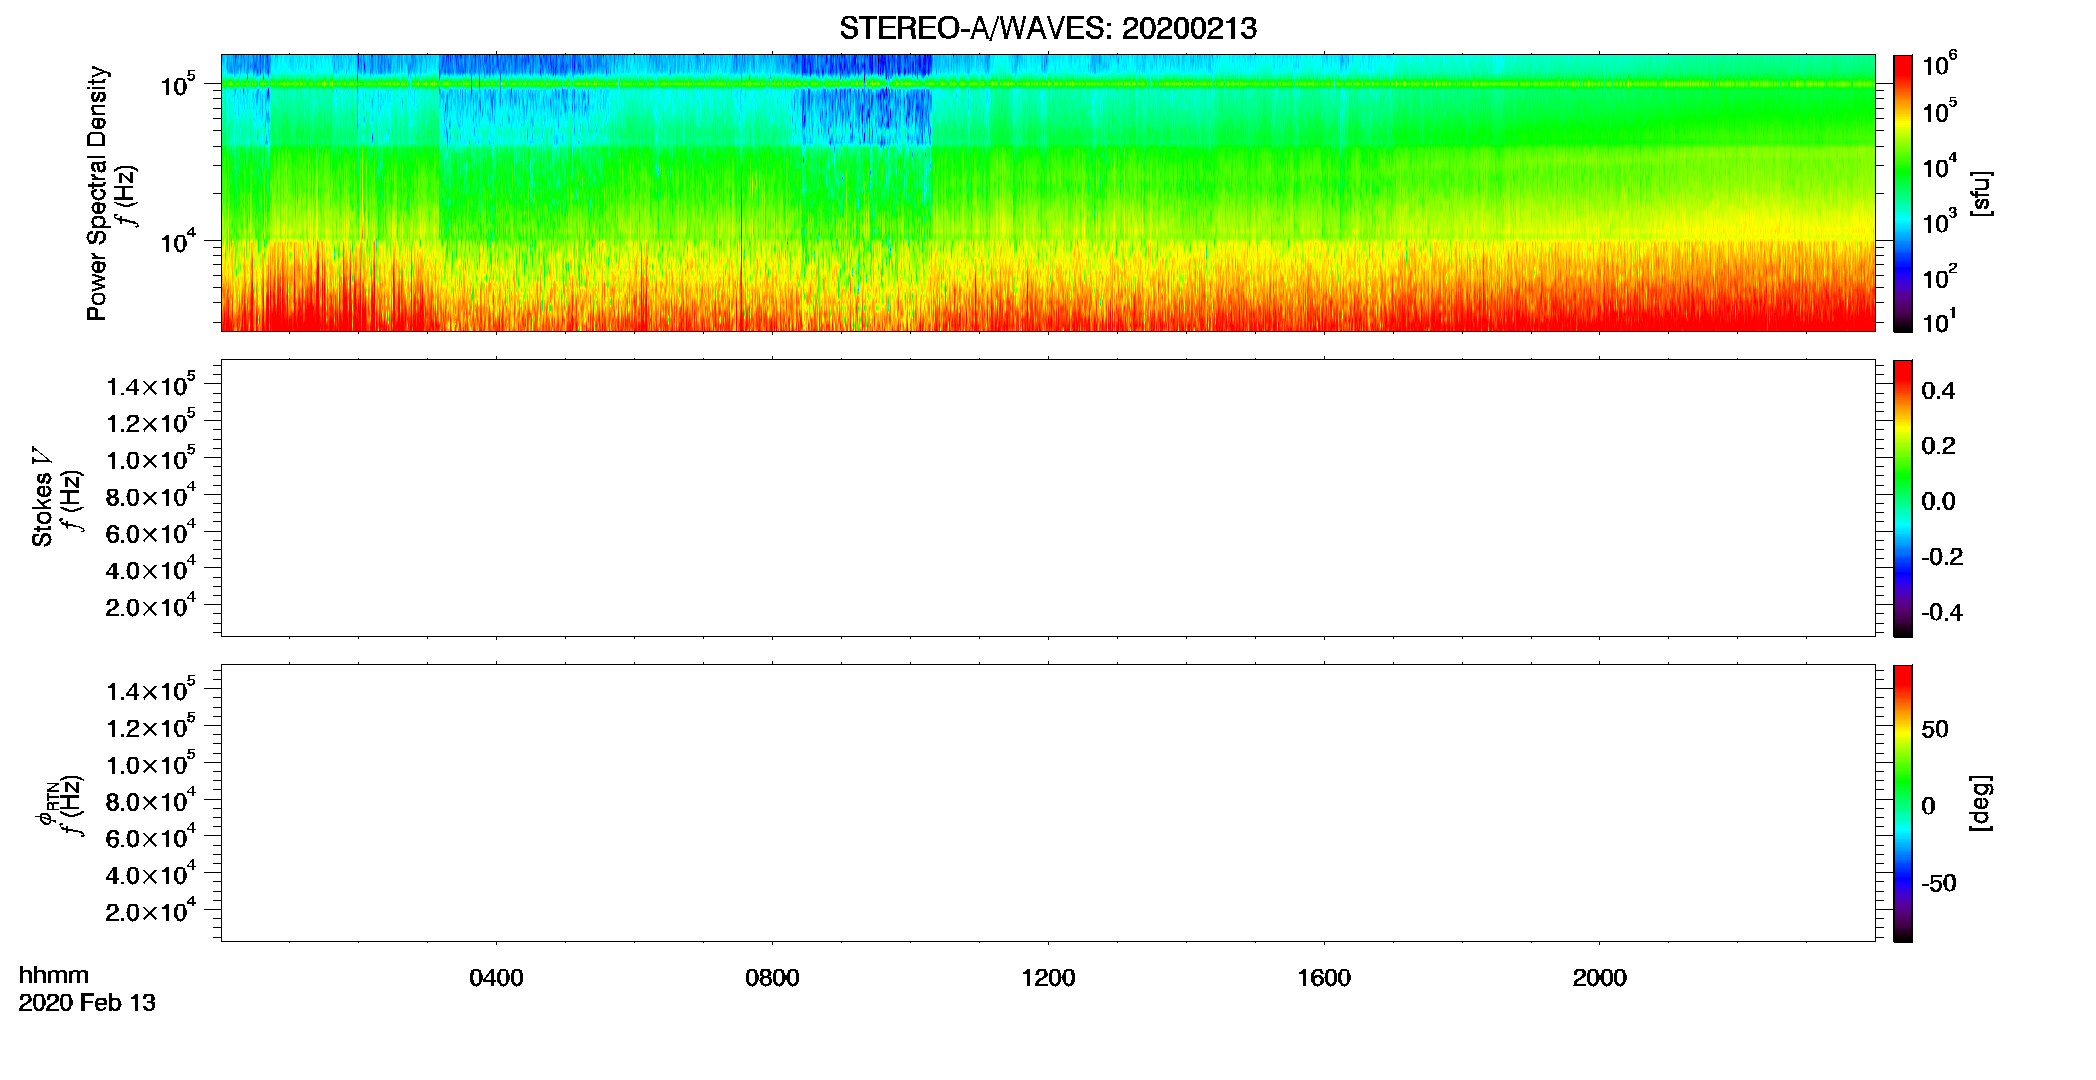Click the power spectral density colorbar
The image size is (2096, 1080).
pos(1903,193)
